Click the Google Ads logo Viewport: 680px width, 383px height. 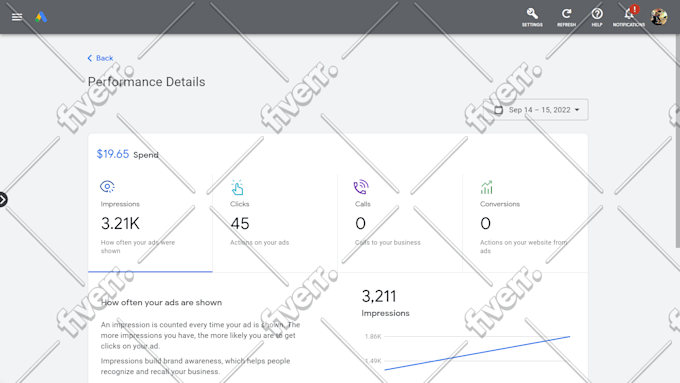[41, 17]
